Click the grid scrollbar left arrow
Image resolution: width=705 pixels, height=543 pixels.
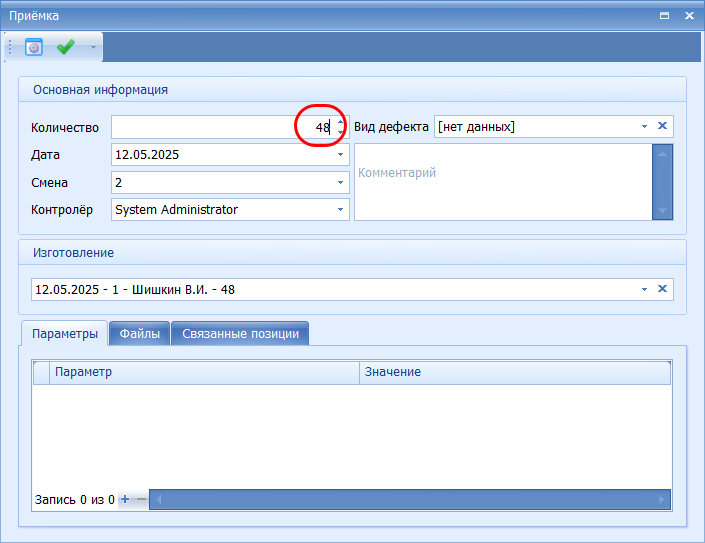(x=158, y=499)
